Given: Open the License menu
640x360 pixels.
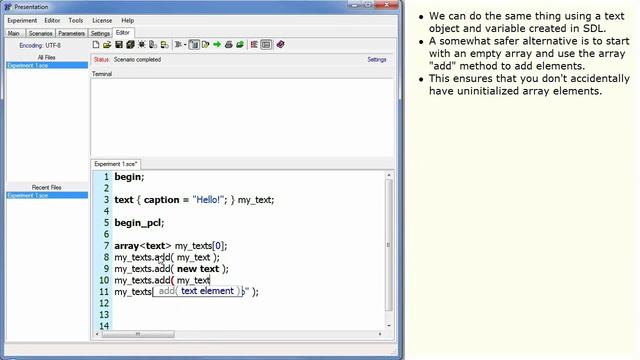Looking at the screenshot, I should tap(102, 20).
